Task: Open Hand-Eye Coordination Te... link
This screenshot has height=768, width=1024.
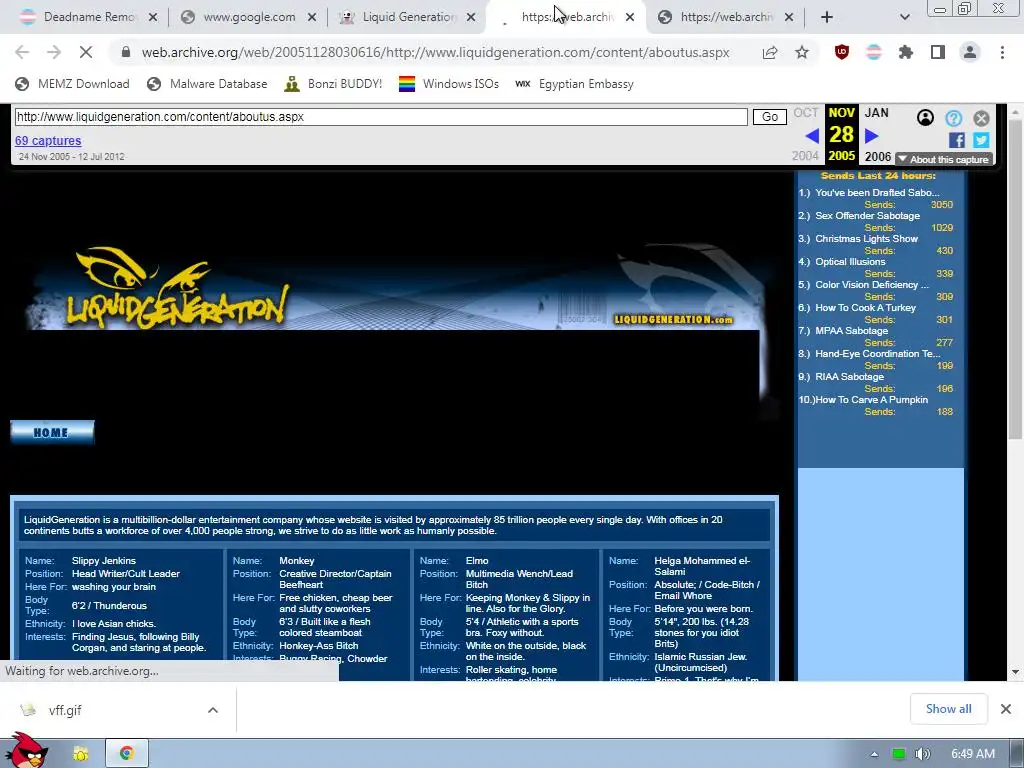Action: coord(878,353)
